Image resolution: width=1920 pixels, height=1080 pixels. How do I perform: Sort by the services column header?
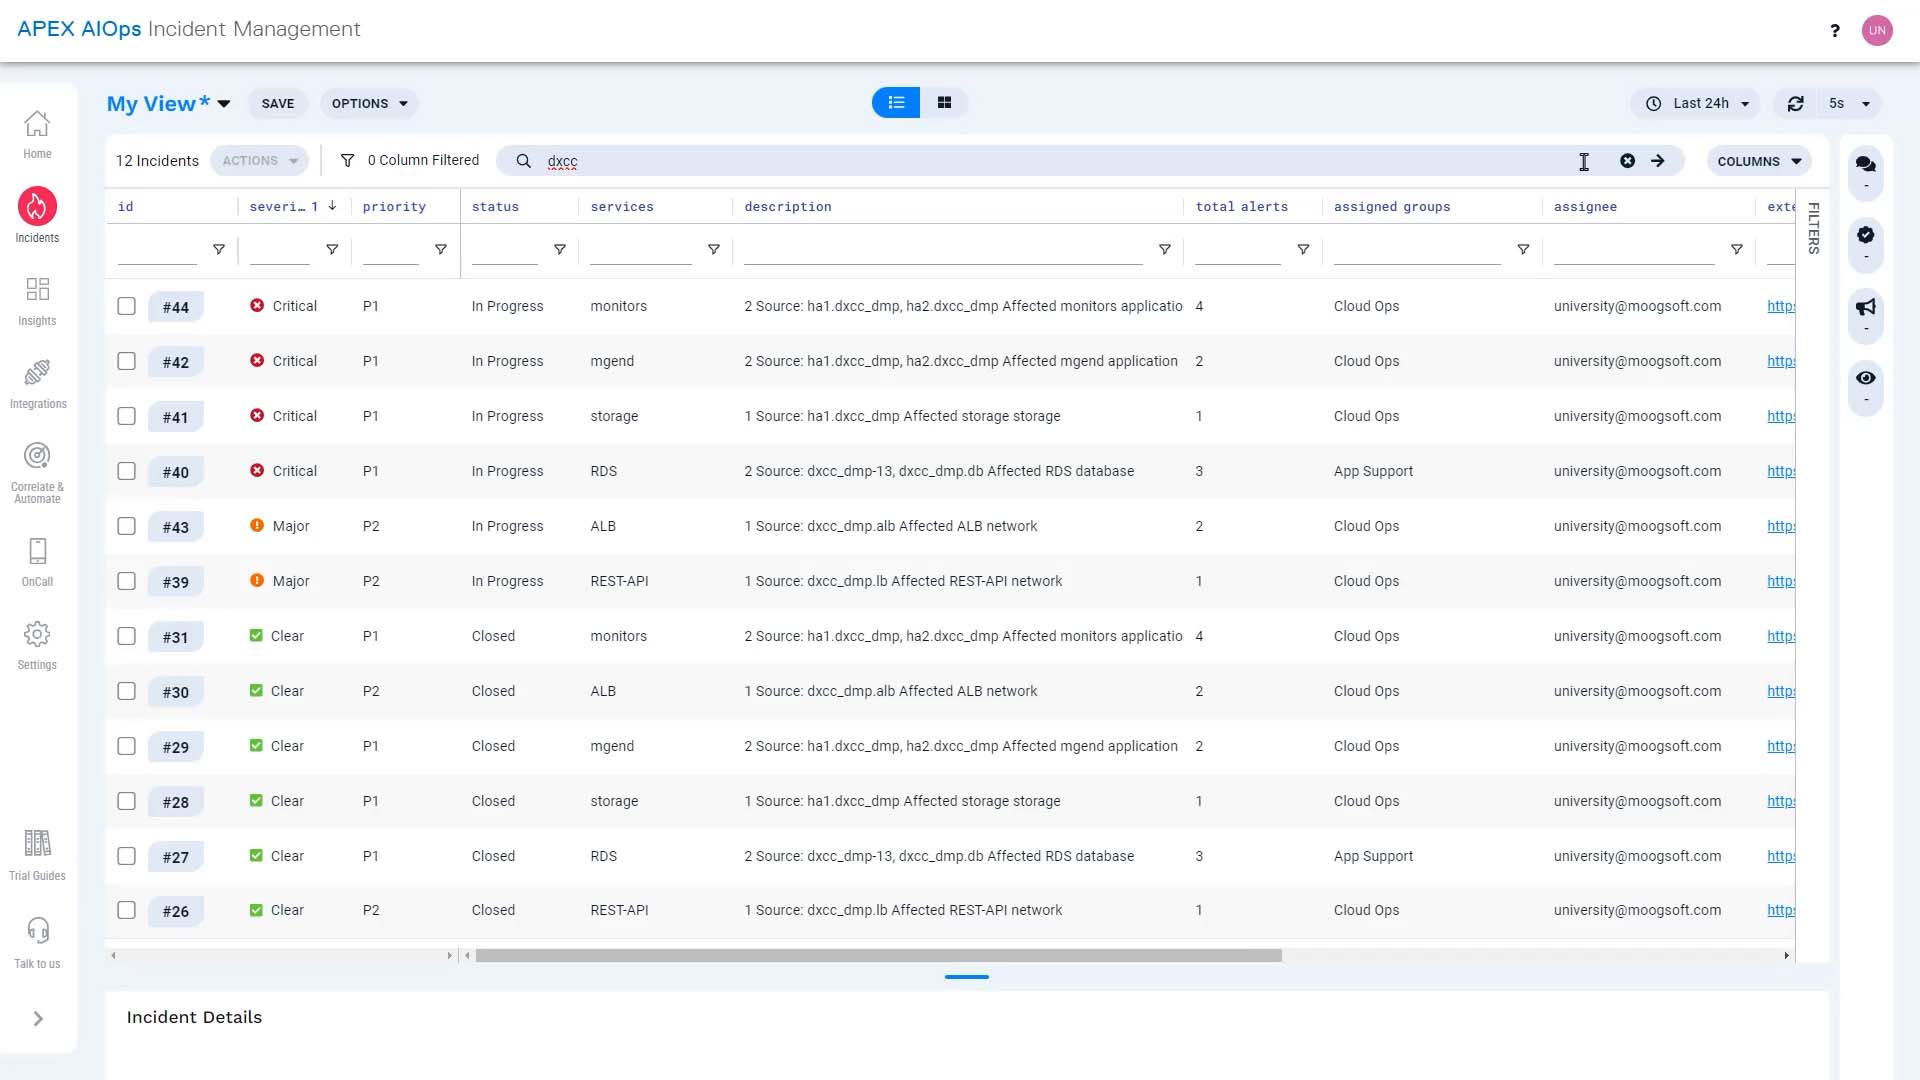(622, 207)
